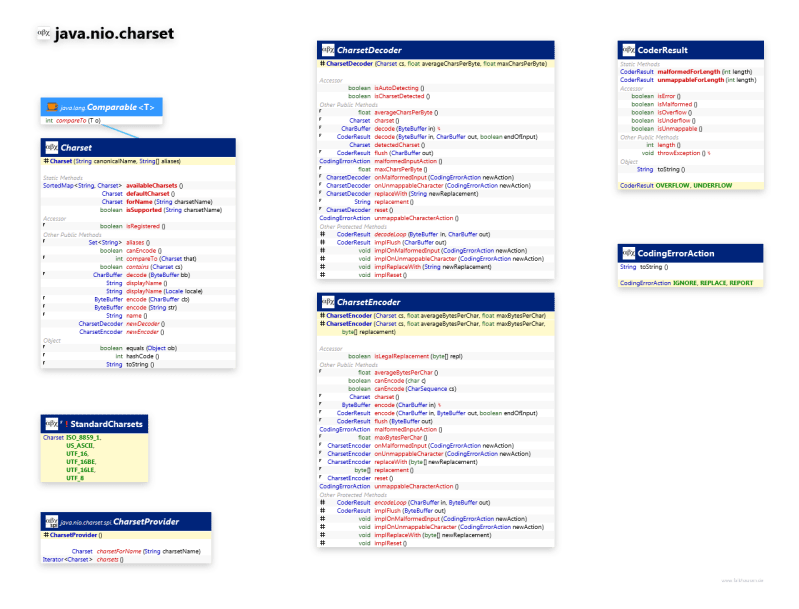The image size is (799, 609).
Task: Click isUnmappable in CoderResult
Action: [x=677, y=129]
